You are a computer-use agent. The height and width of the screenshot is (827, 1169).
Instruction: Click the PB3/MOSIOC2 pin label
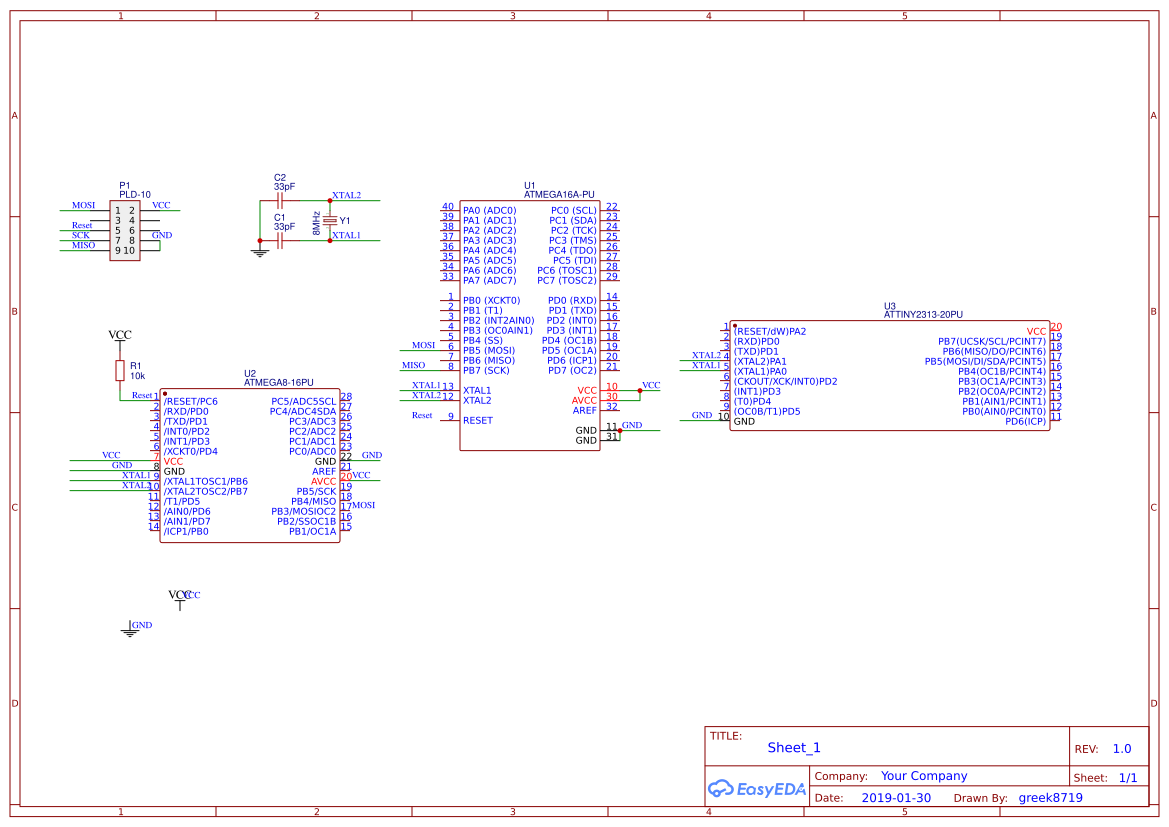pyautogui.click(x=303, y=512)
